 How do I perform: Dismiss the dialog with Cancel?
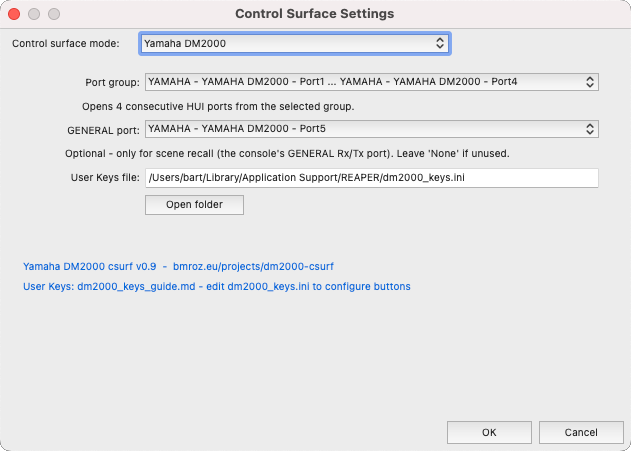(581, 432)
